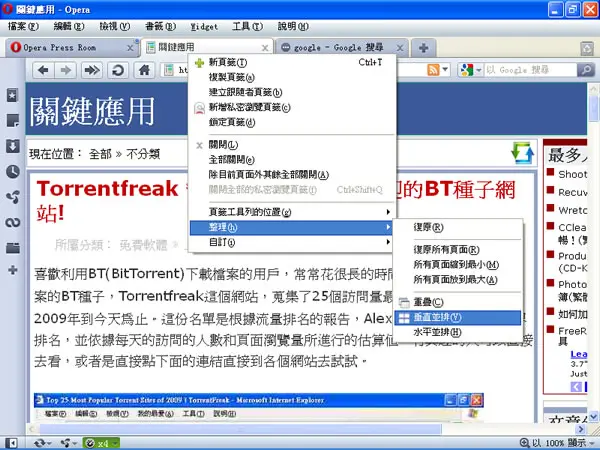Image resolution: width=600 pixels, height=450 pixels.
Task: Open the Downloads panel in sidebar
Action: click(12, 146)
